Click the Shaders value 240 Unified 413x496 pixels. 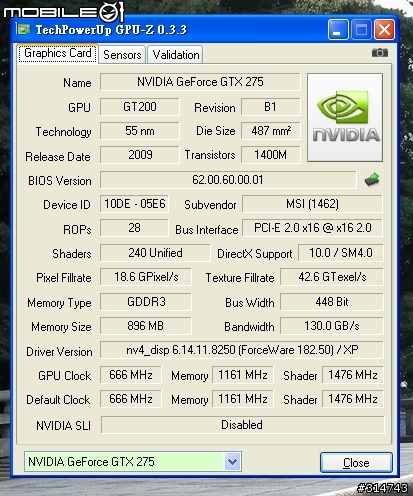155,253
